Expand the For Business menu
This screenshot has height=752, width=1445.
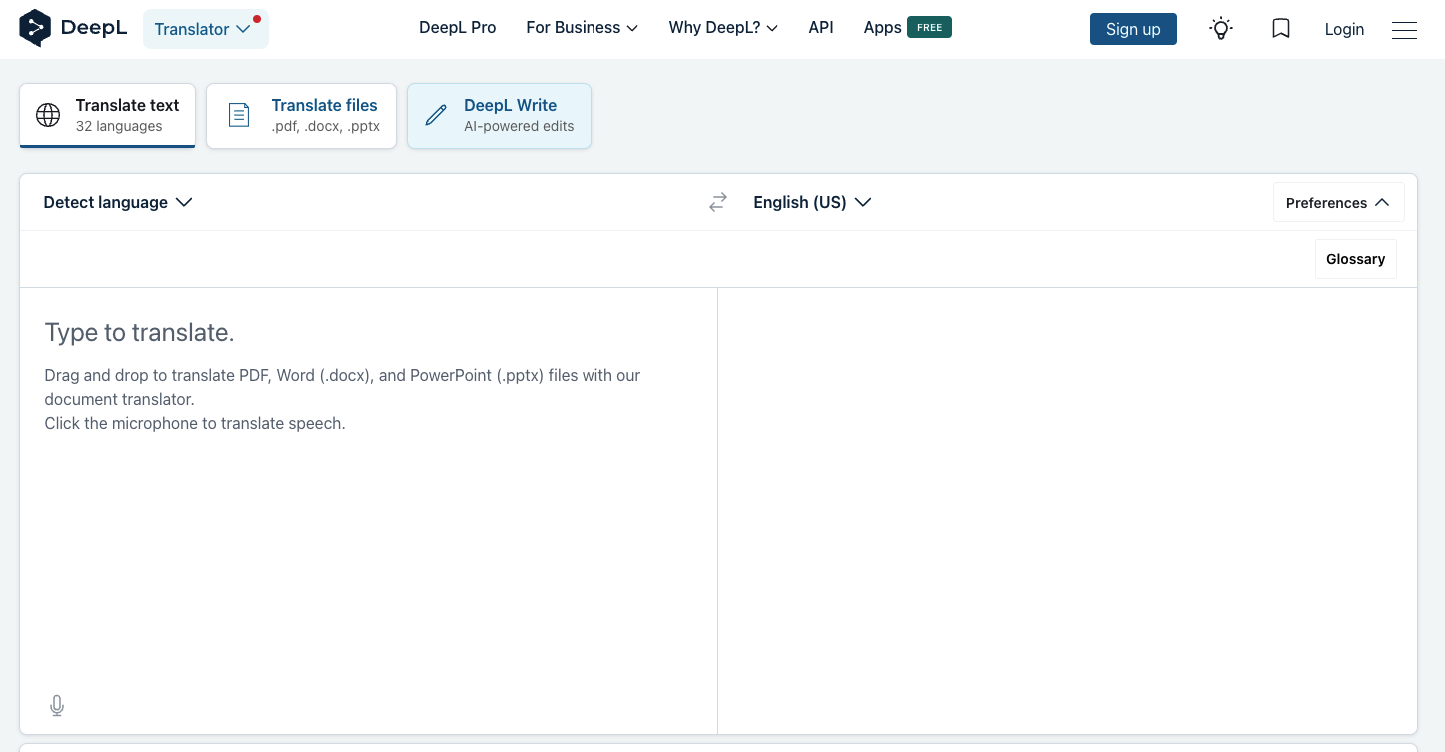tap(582, 28)
